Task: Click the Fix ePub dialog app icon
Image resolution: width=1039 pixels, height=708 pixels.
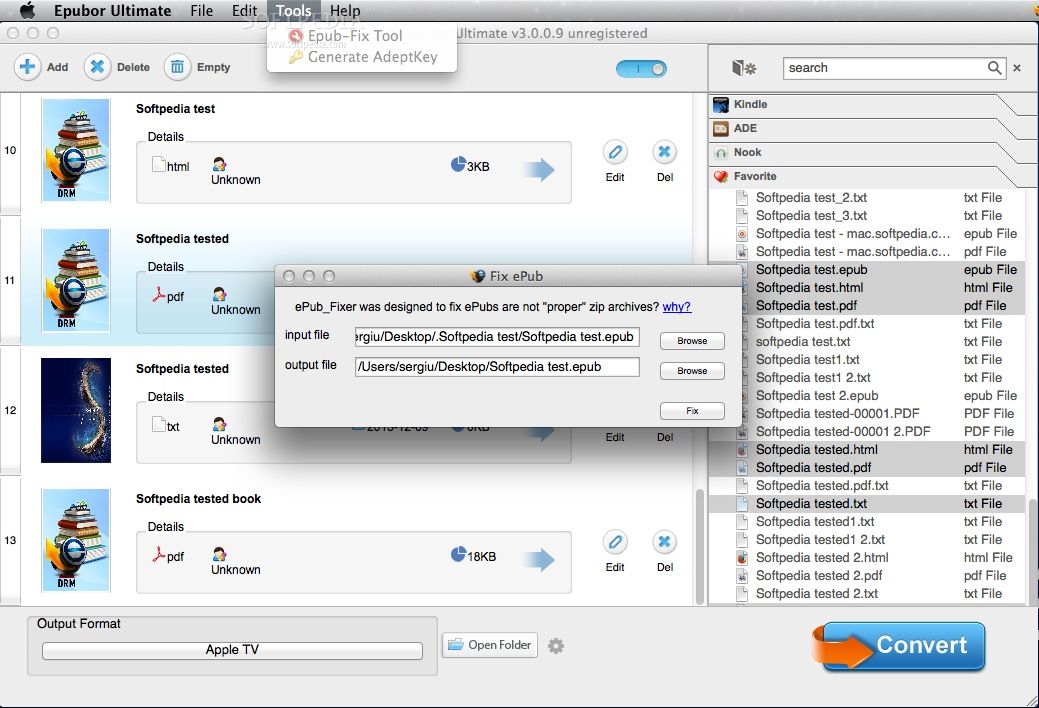Action: click(x=478, y=276)
